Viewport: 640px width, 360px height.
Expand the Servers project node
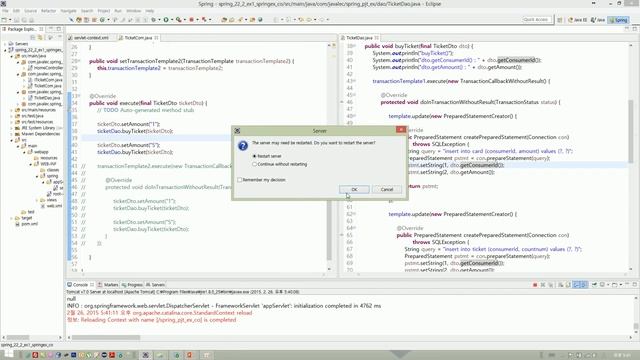(x=5, y=44)
